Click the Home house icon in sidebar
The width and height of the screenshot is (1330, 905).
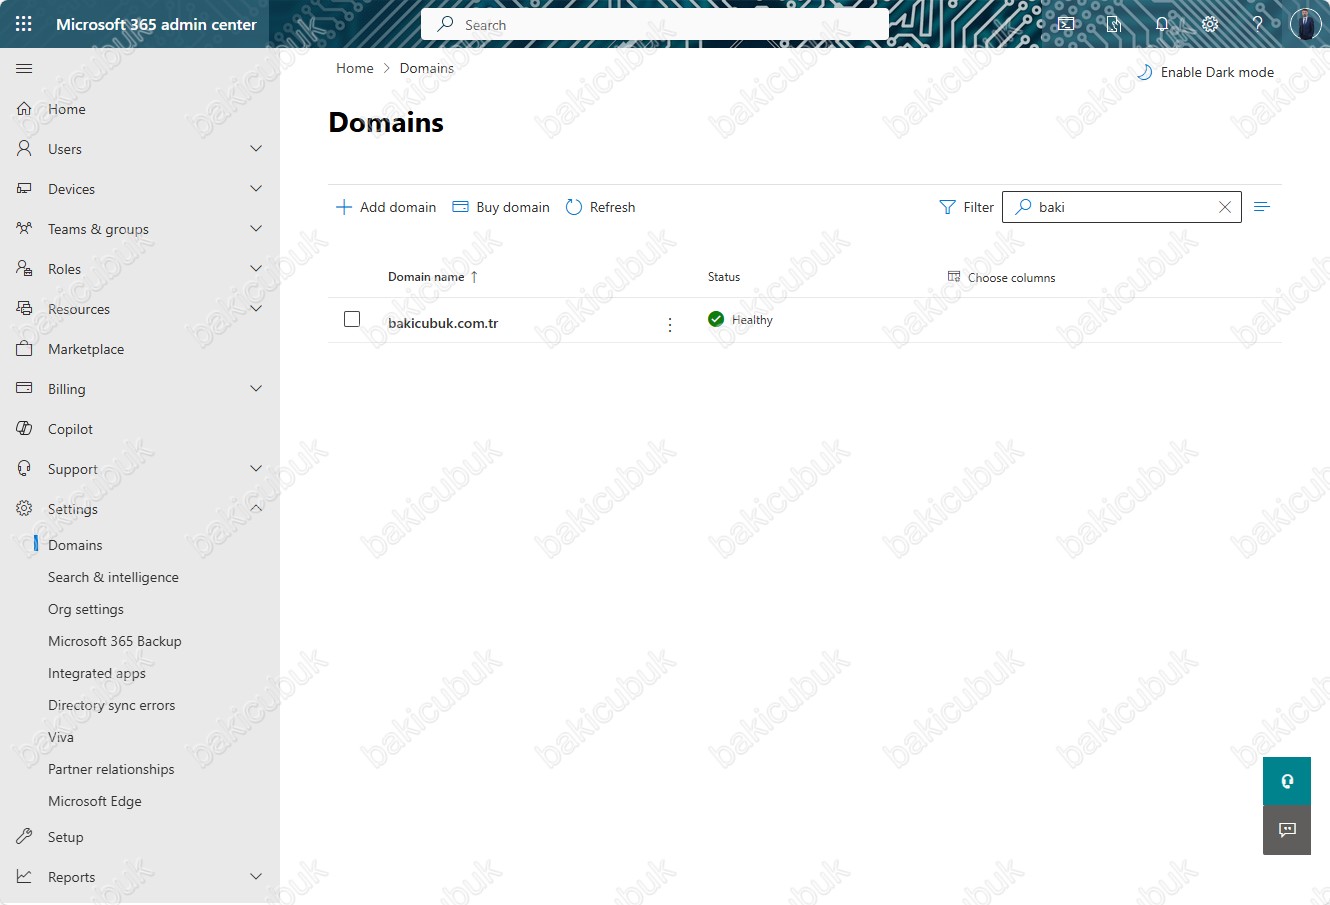point(24,108)
